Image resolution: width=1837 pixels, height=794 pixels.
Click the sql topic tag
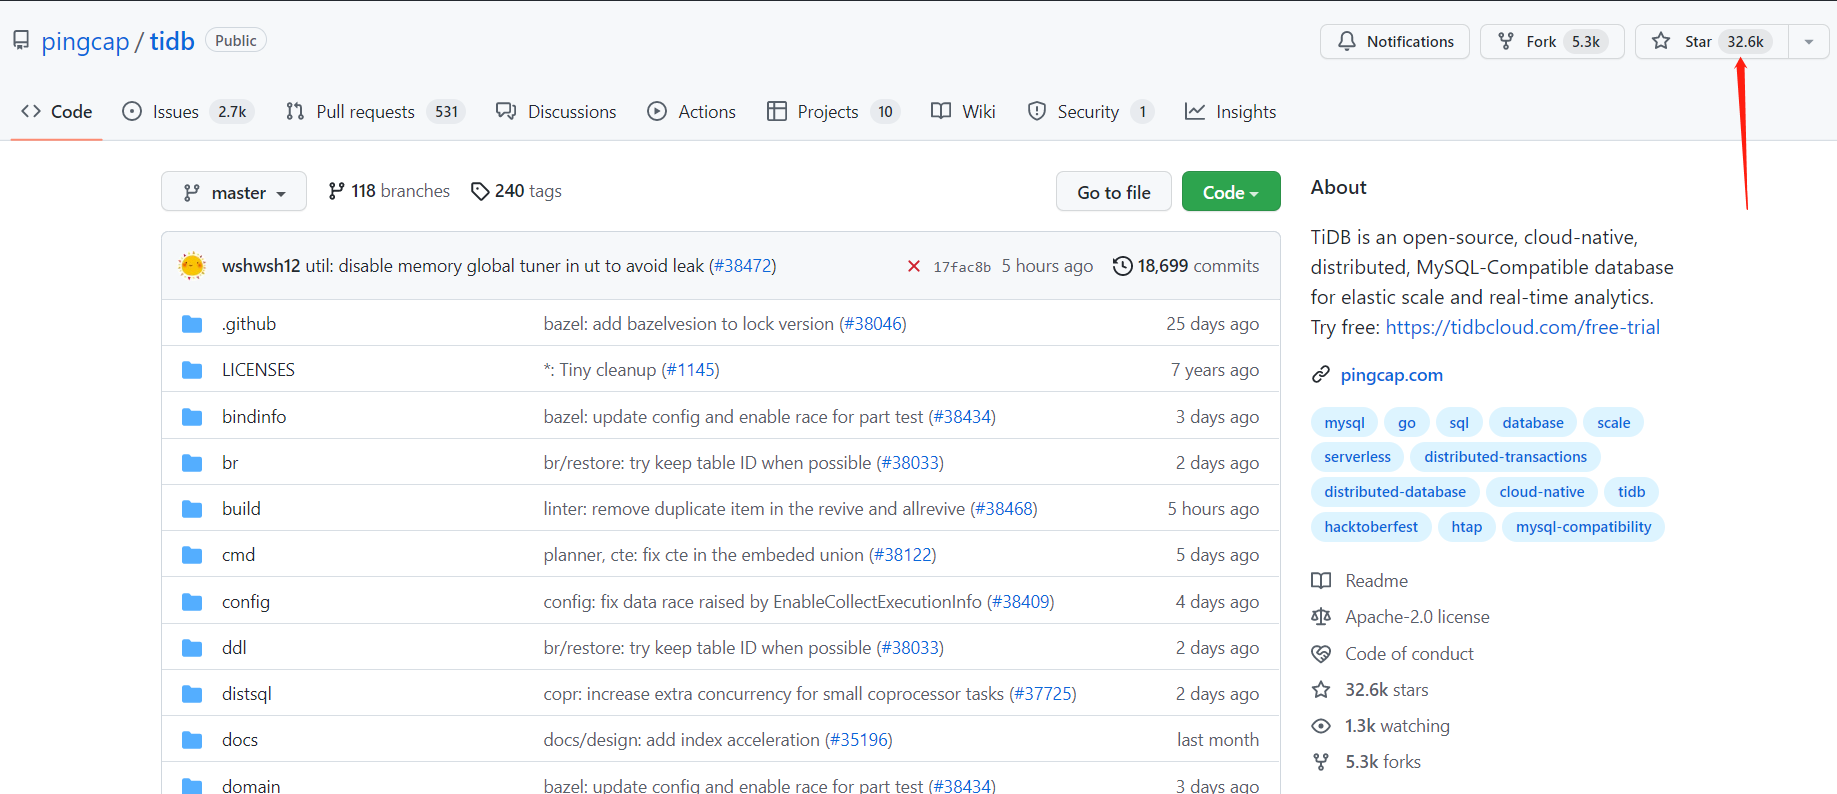coord(1459,423)
